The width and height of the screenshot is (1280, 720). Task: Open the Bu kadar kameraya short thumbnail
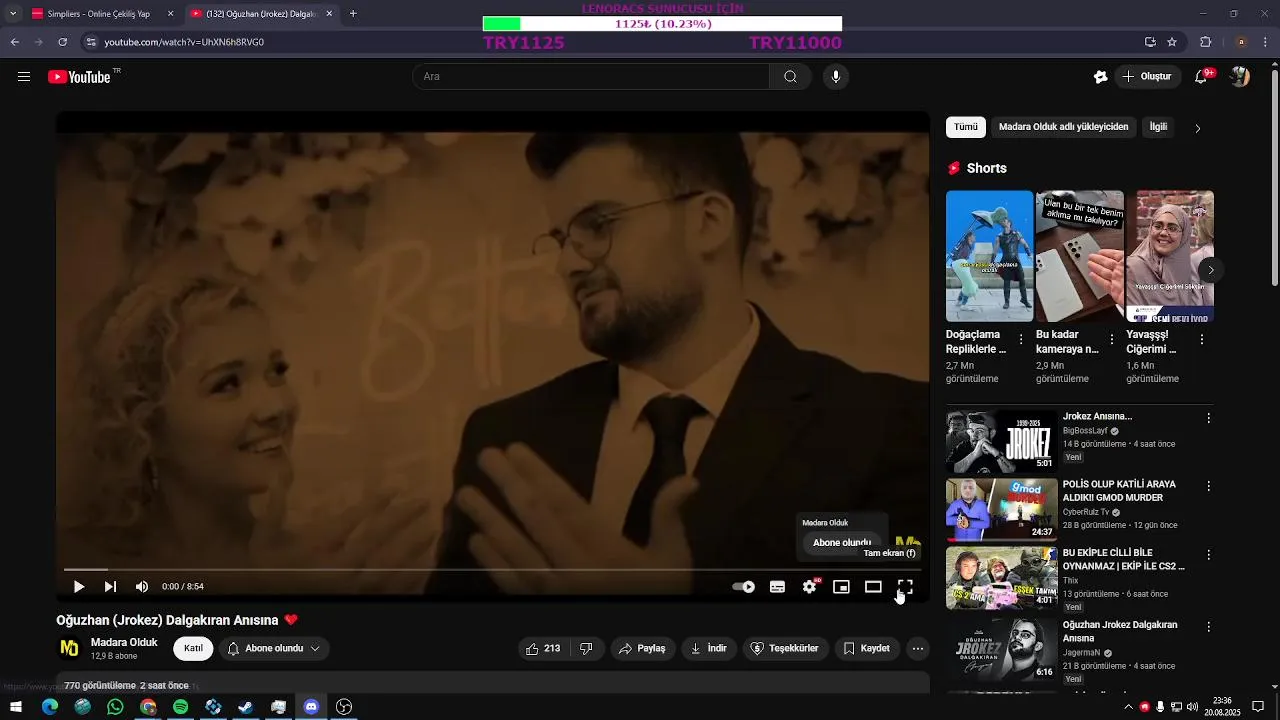[x=1079, y=256]
